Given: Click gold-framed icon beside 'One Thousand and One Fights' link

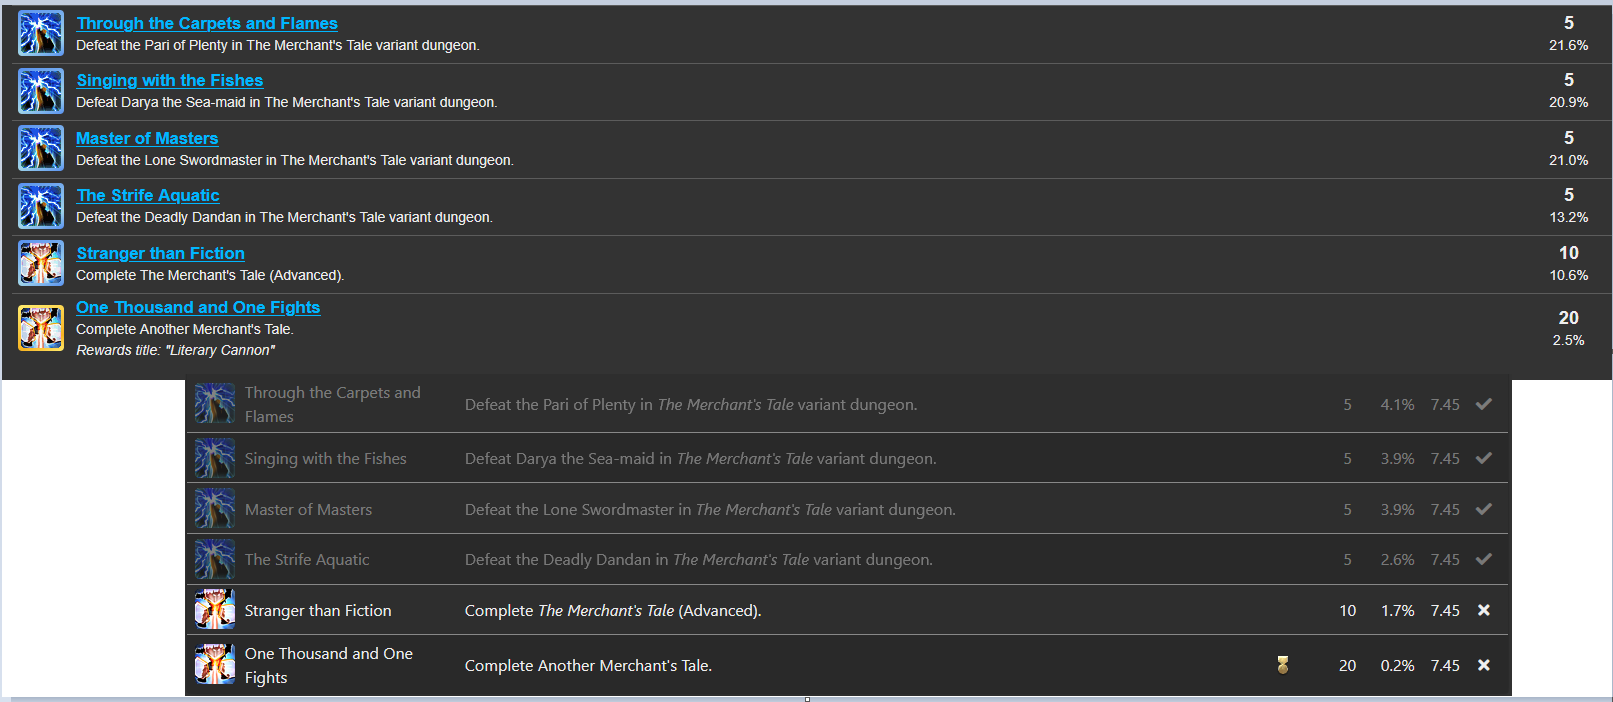Looking at the screenshot, I should pos(41,328).
